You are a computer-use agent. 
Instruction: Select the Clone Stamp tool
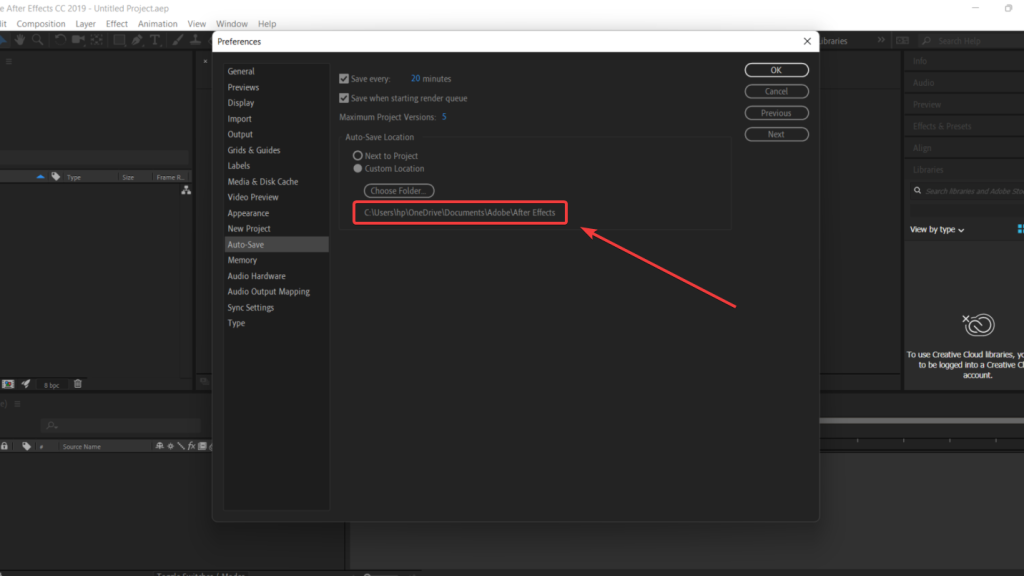[196, 40]
